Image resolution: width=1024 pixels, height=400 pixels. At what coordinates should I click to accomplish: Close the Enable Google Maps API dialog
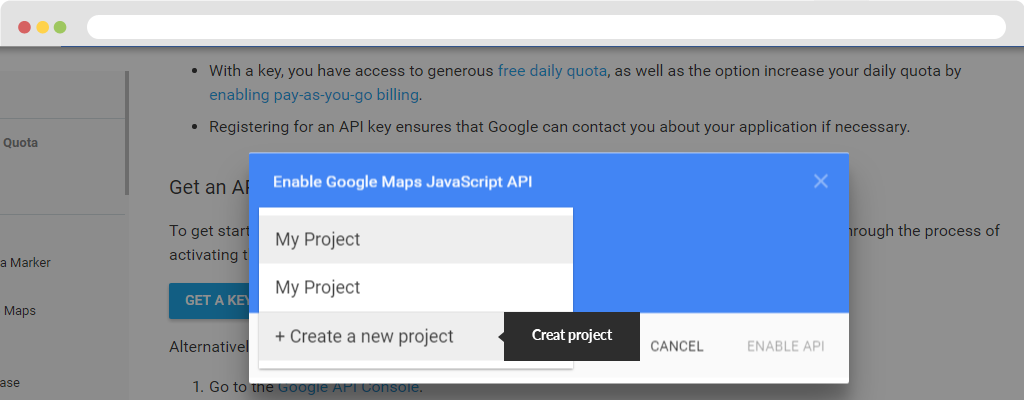tap(820, 181)
